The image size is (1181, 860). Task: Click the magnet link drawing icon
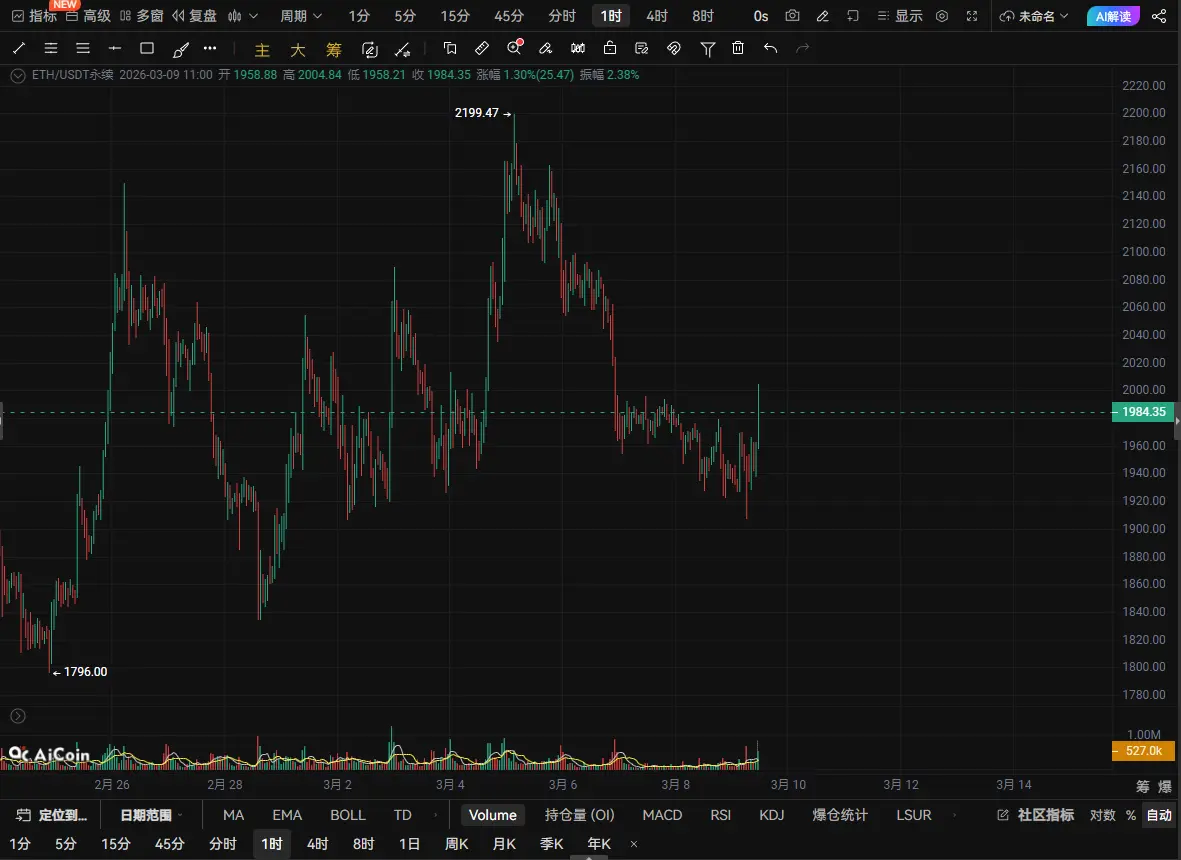(674, 48)
